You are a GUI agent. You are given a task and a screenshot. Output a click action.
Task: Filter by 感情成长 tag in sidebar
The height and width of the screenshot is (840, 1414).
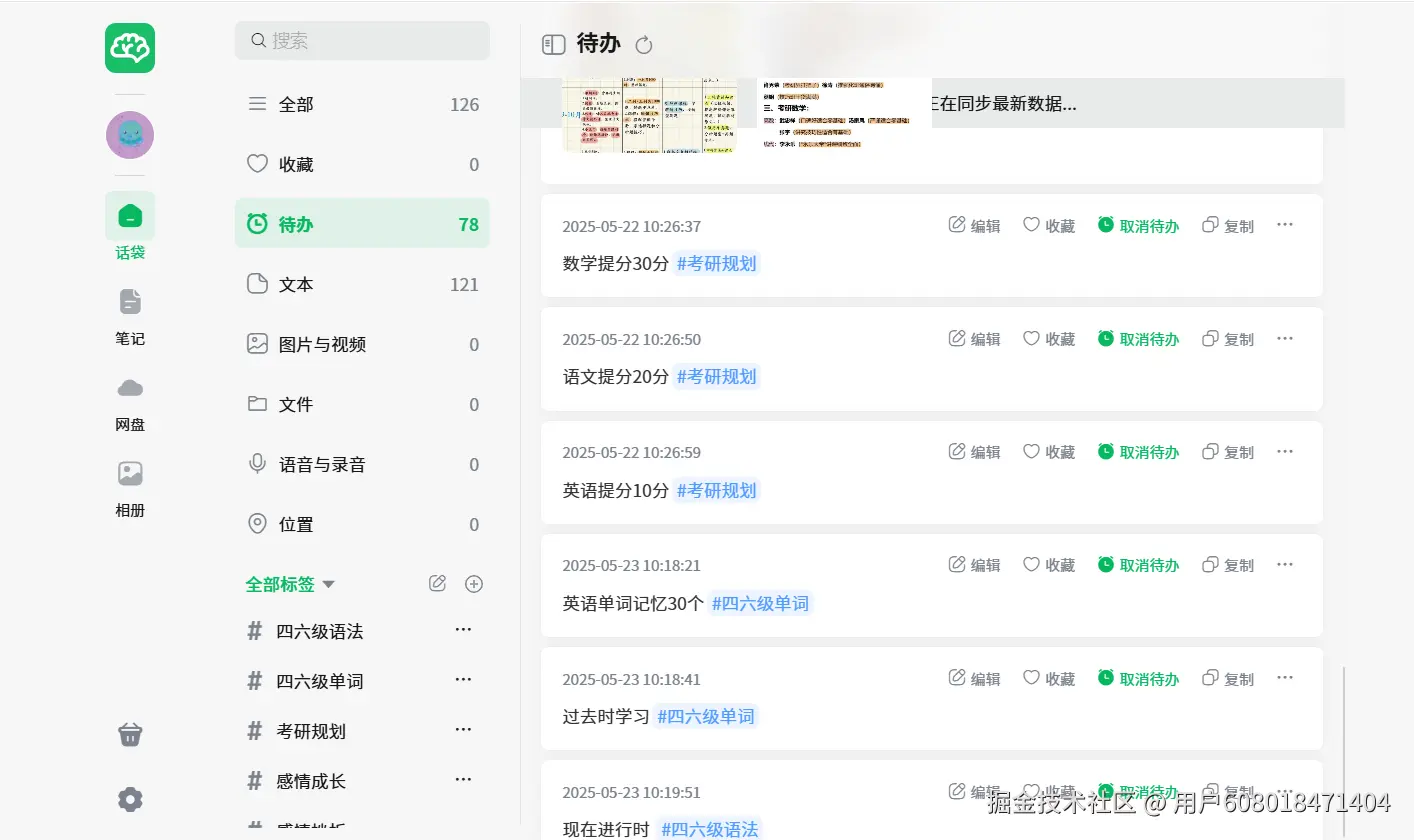point(311,781)
